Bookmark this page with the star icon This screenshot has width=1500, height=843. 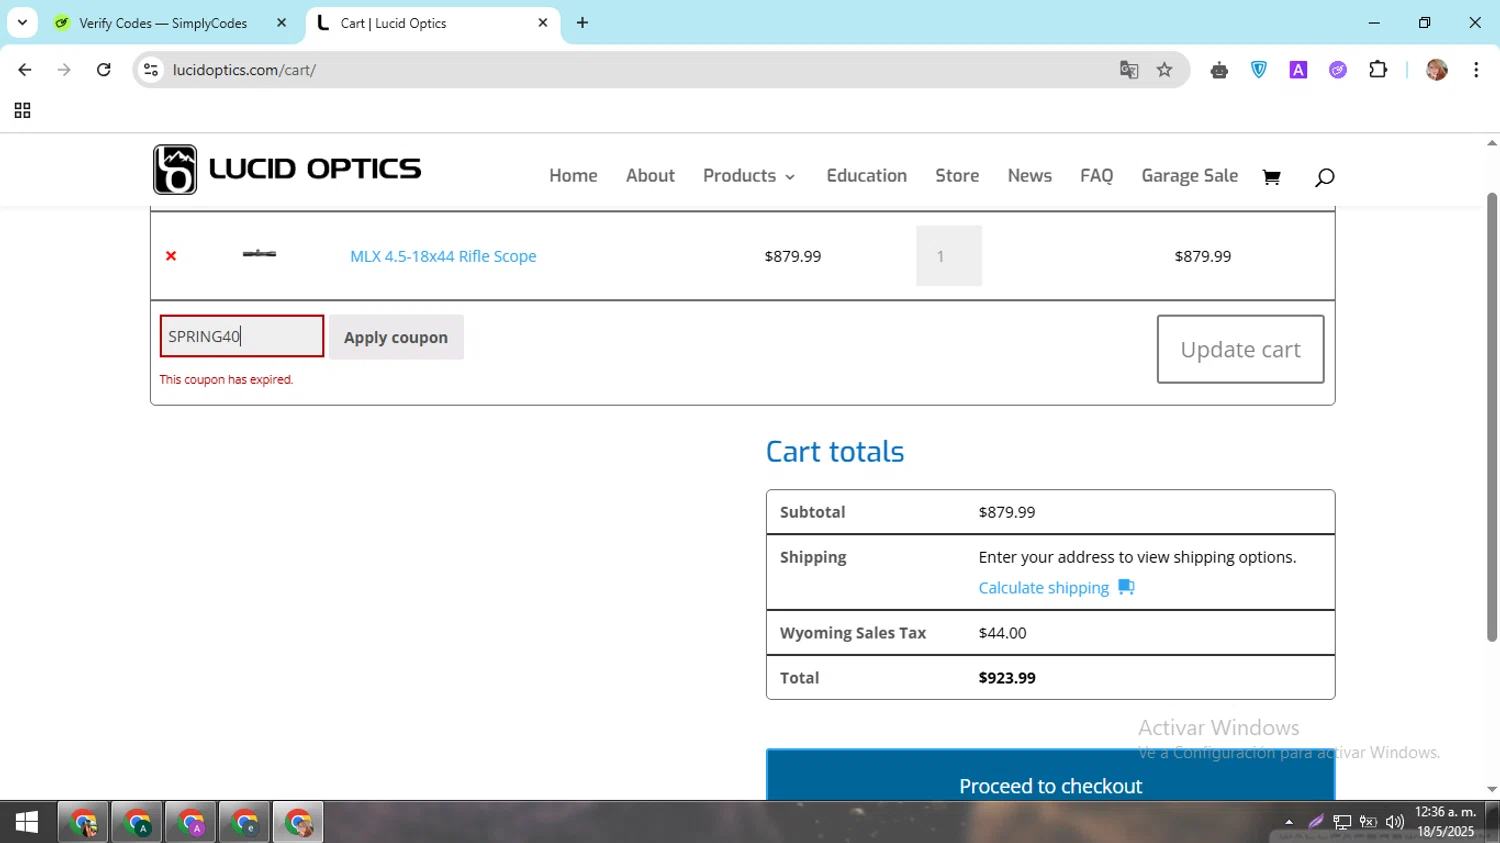point(1164,70)
